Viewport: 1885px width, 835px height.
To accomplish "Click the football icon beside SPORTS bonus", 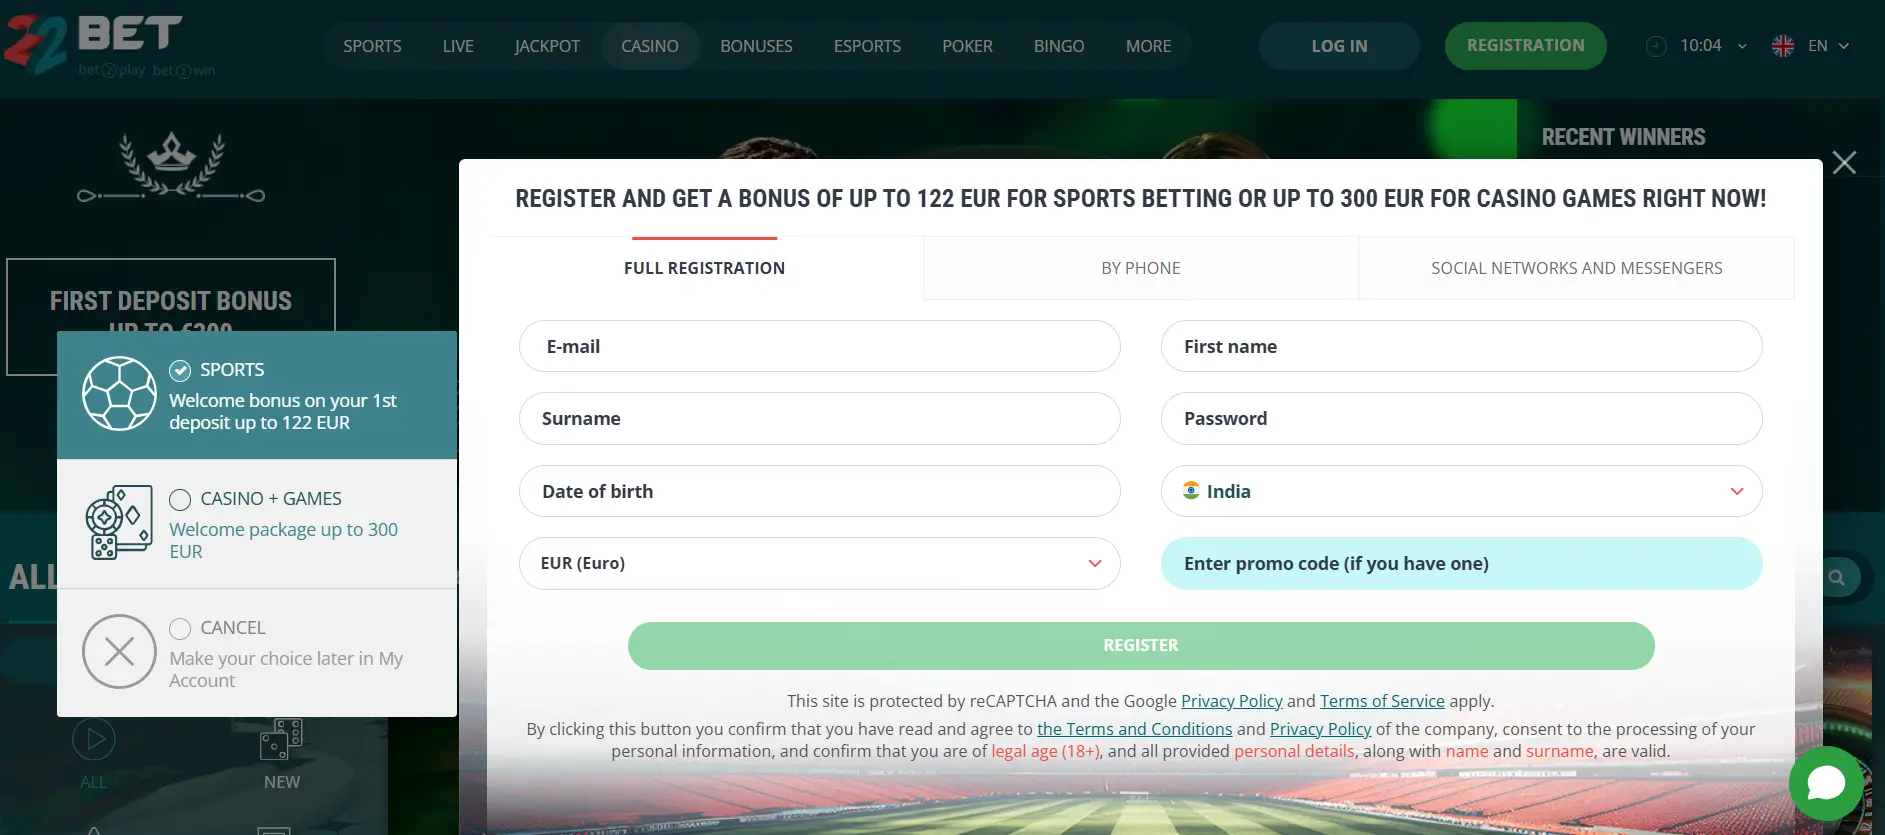I will 120,394.
